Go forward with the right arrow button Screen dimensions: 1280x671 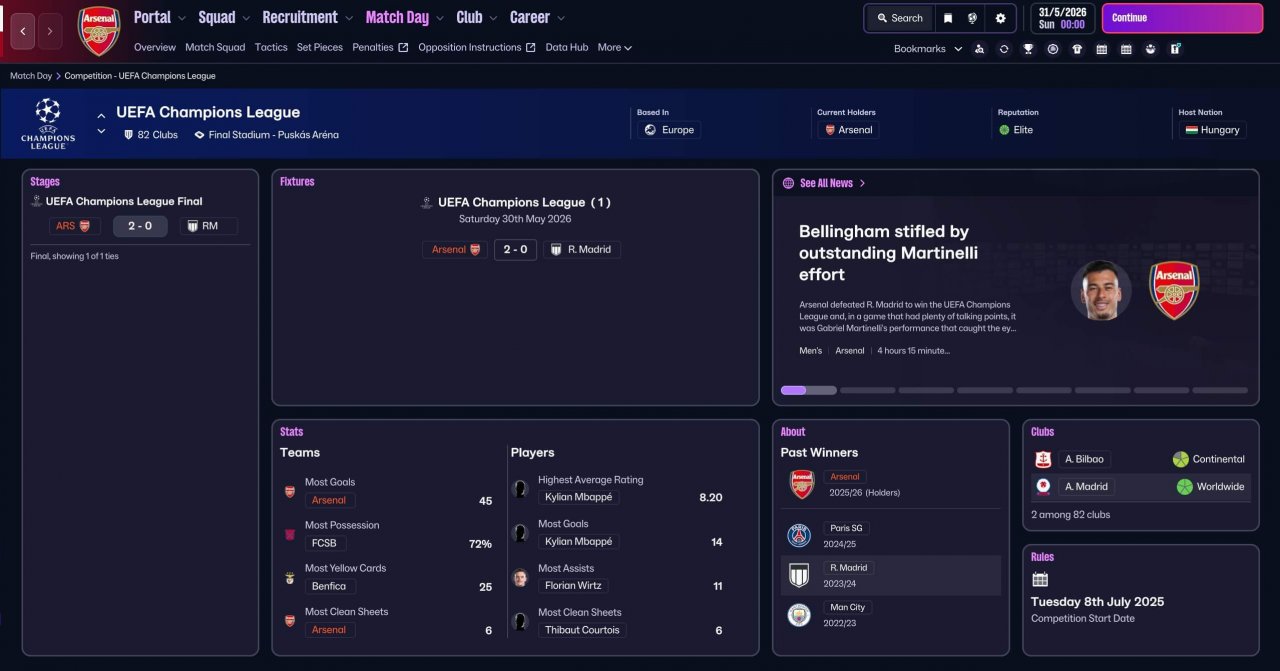(50, 31)
